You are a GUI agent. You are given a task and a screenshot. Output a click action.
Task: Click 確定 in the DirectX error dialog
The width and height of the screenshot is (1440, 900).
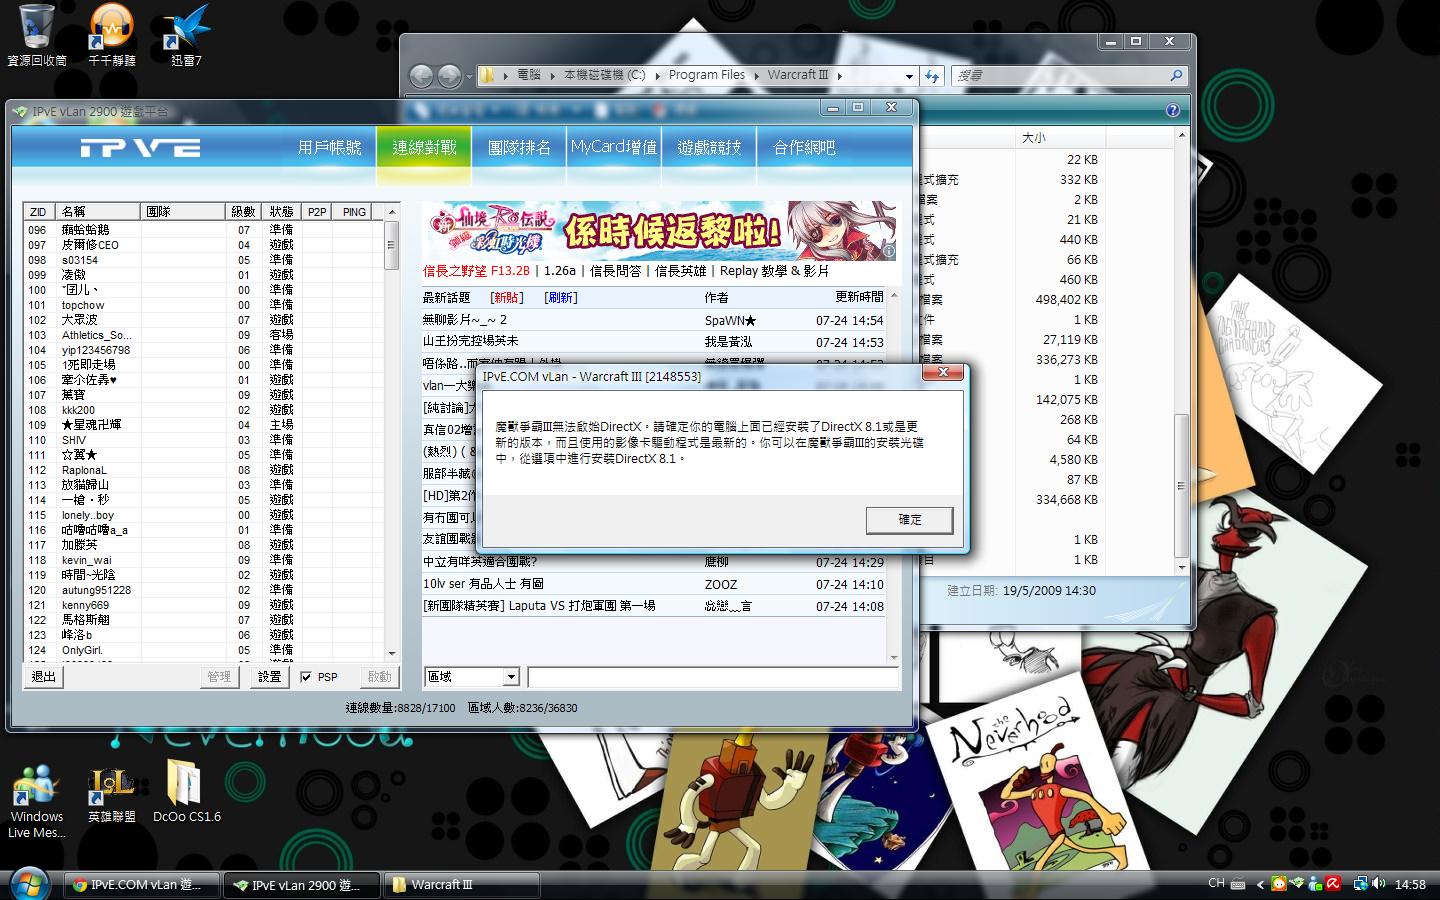(909, 520)
